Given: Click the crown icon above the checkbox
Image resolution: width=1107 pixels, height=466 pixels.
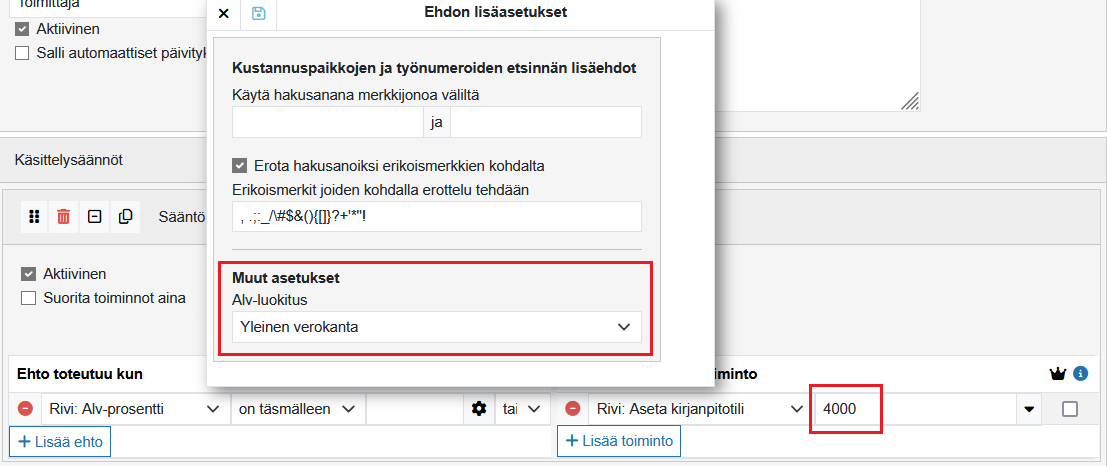Looking at the screenshot, I should pyautogui.click(x=1058, y=373).
